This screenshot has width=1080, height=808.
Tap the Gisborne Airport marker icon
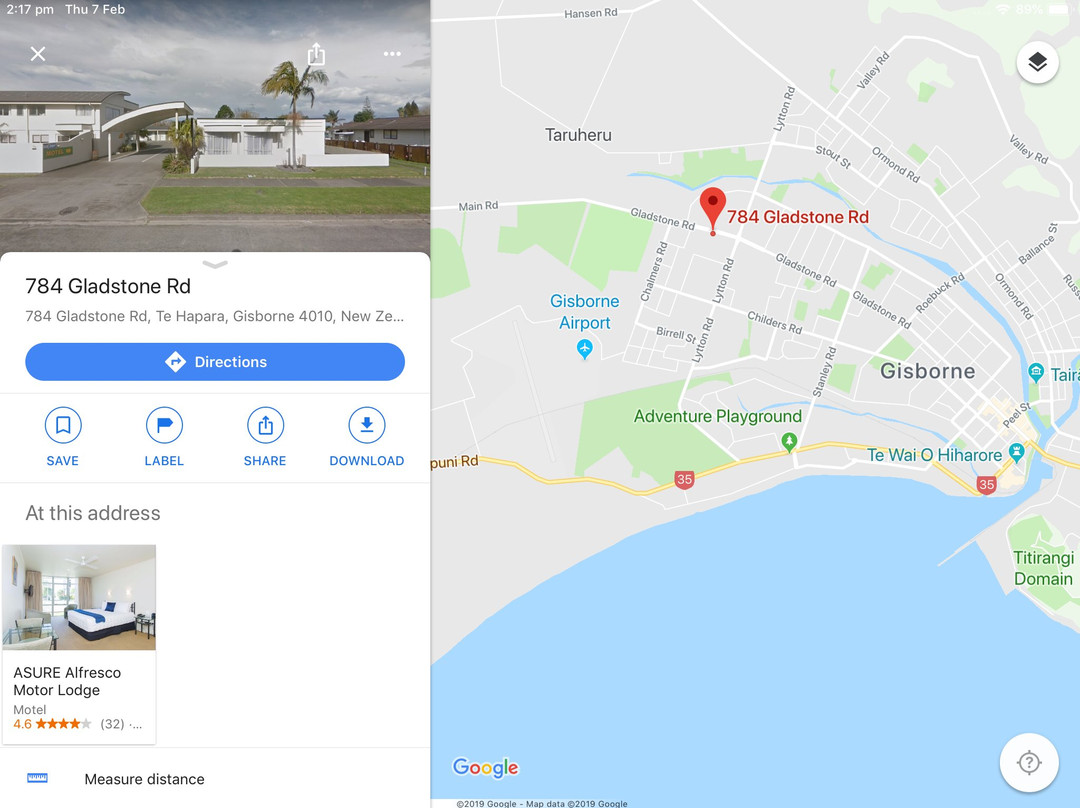tap(584, 349)
